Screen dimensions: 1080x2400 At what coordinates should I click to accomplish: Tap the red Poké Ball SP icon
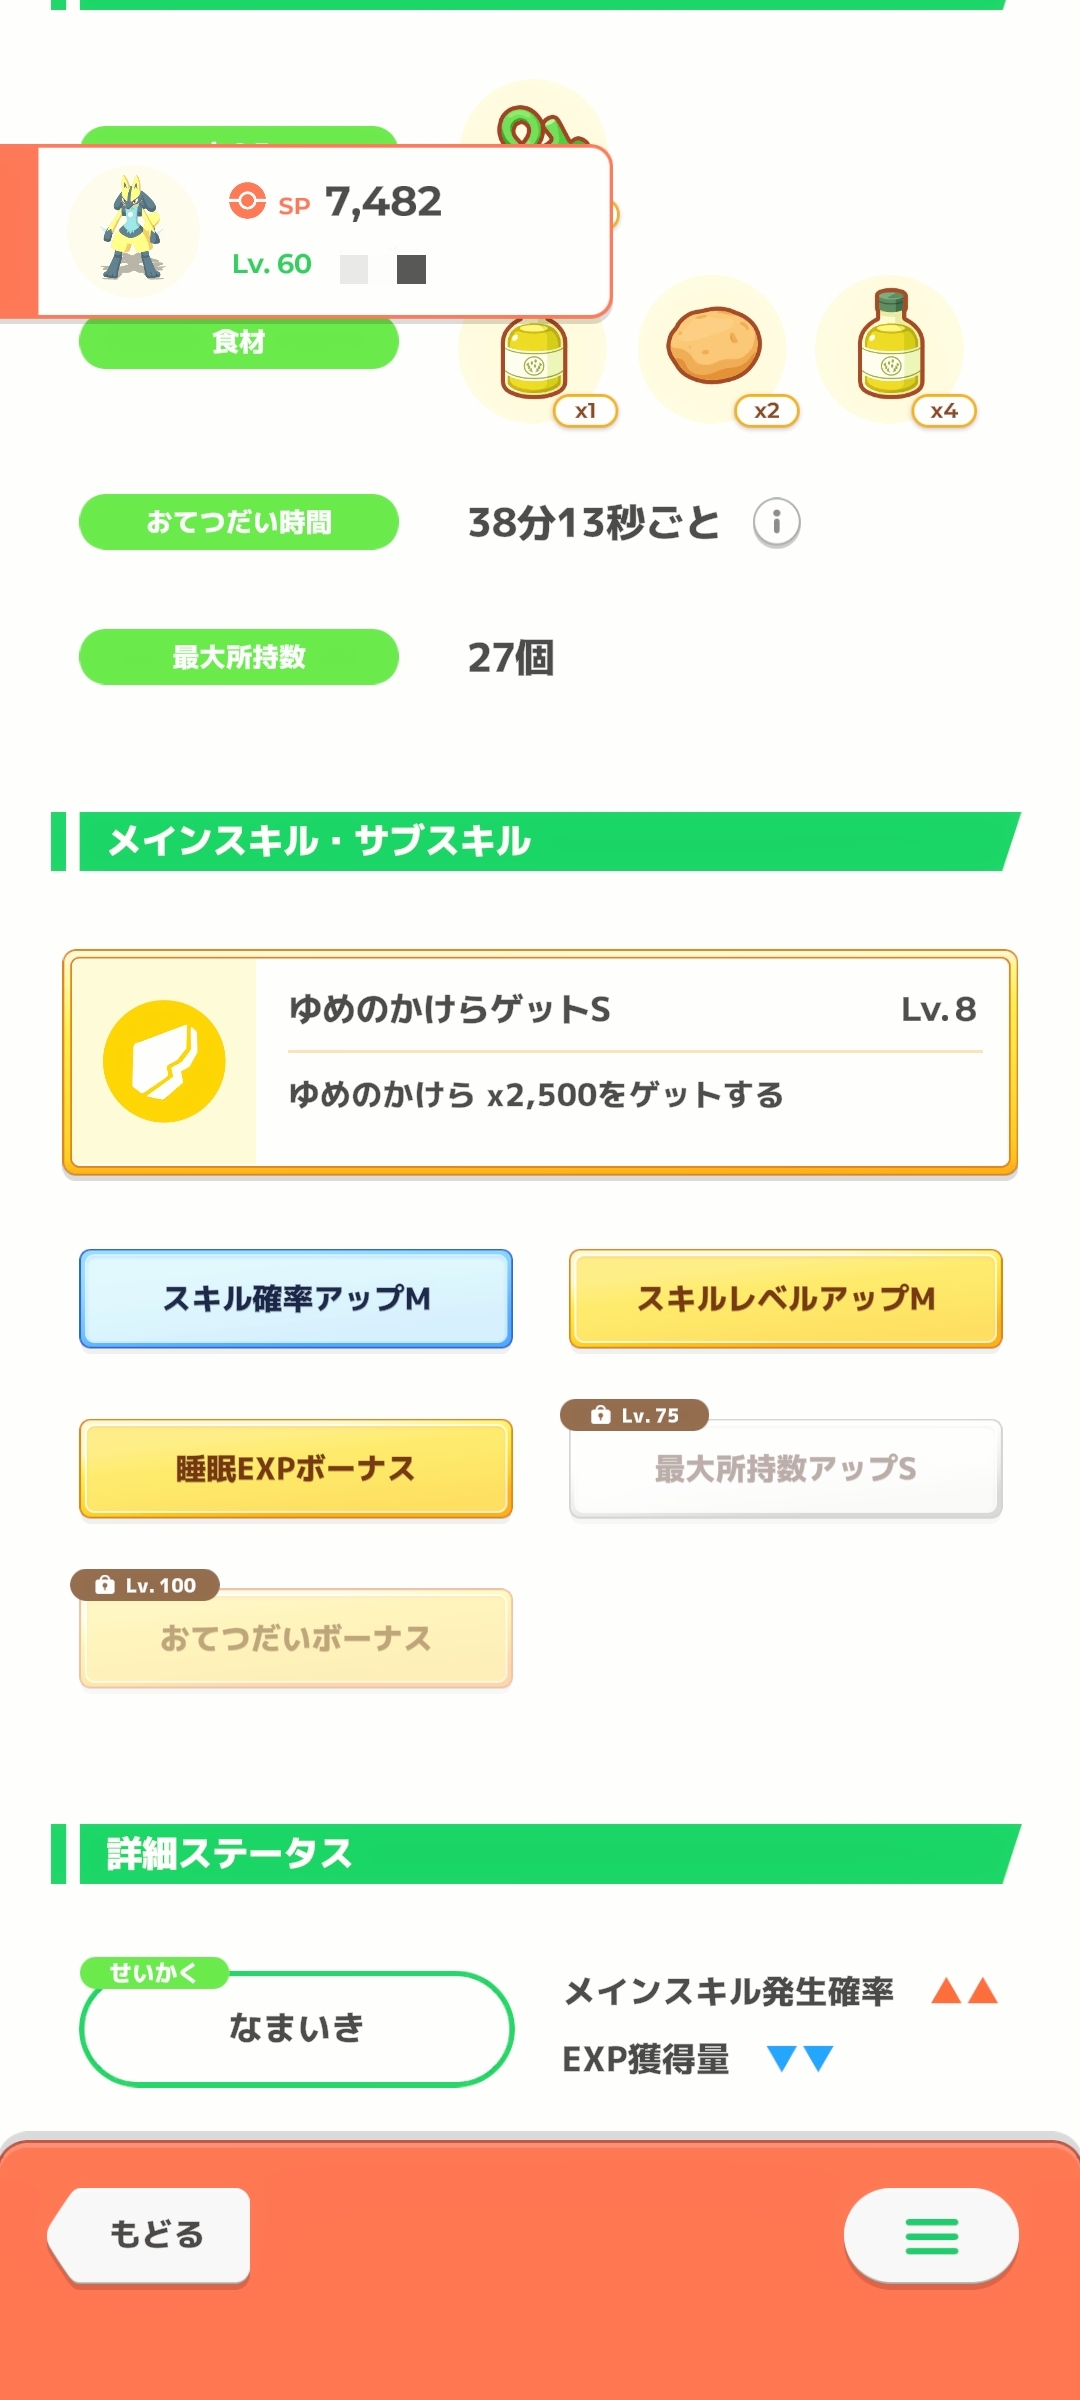(247, 200)
